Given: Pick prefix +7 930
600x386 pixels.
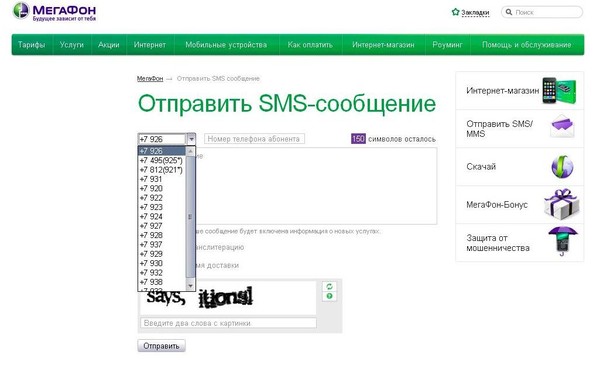Looking at the screenshot, I should 162,263.
